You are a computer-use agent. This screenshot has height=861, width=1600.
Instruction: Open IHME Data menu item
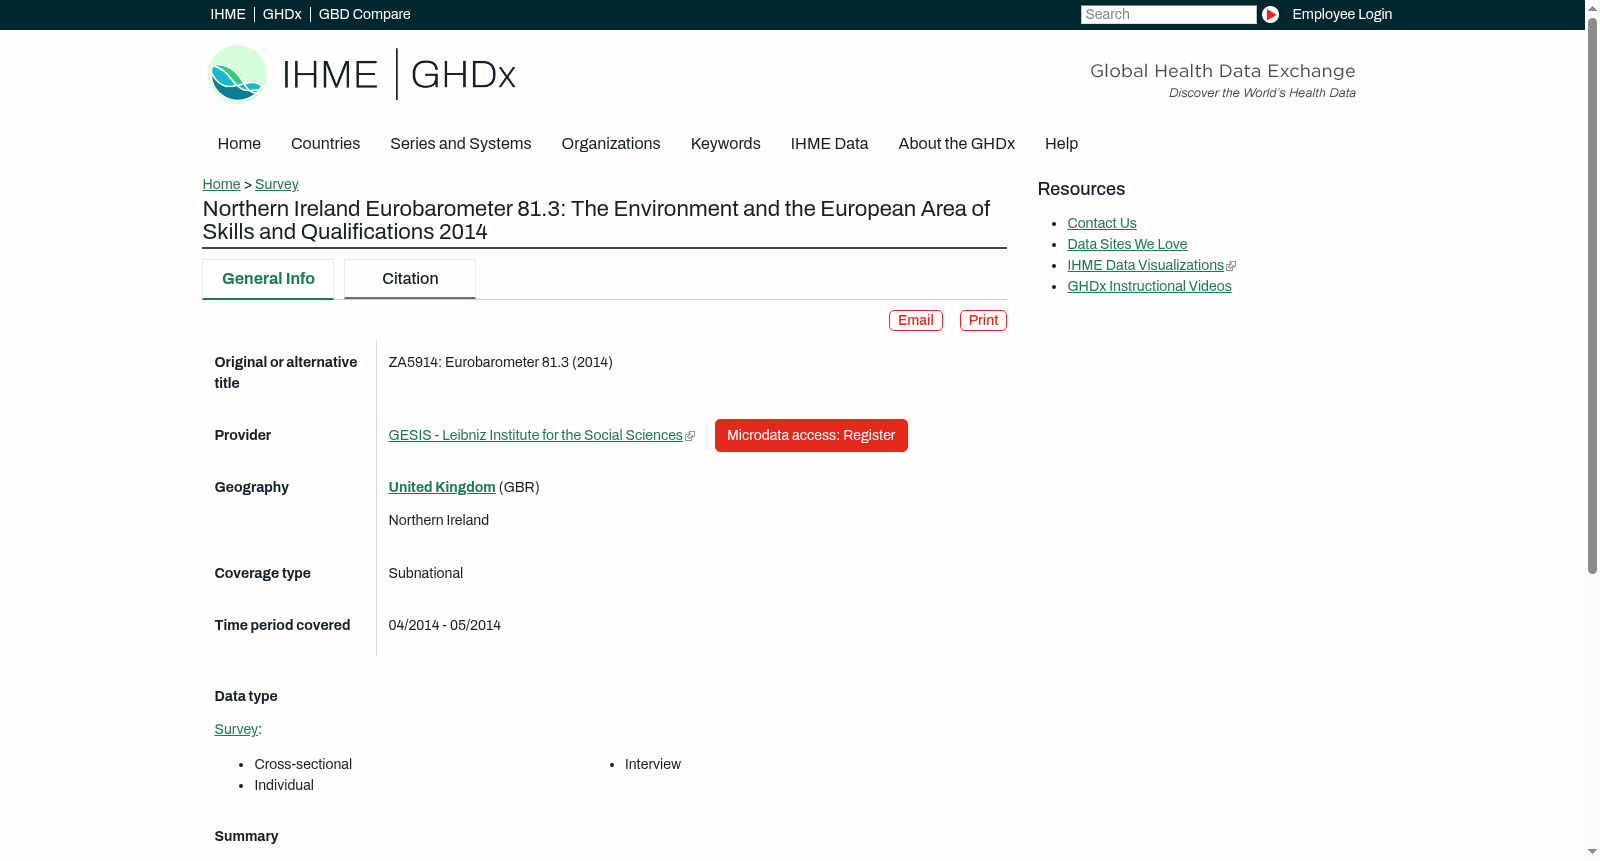click(829, 144)
